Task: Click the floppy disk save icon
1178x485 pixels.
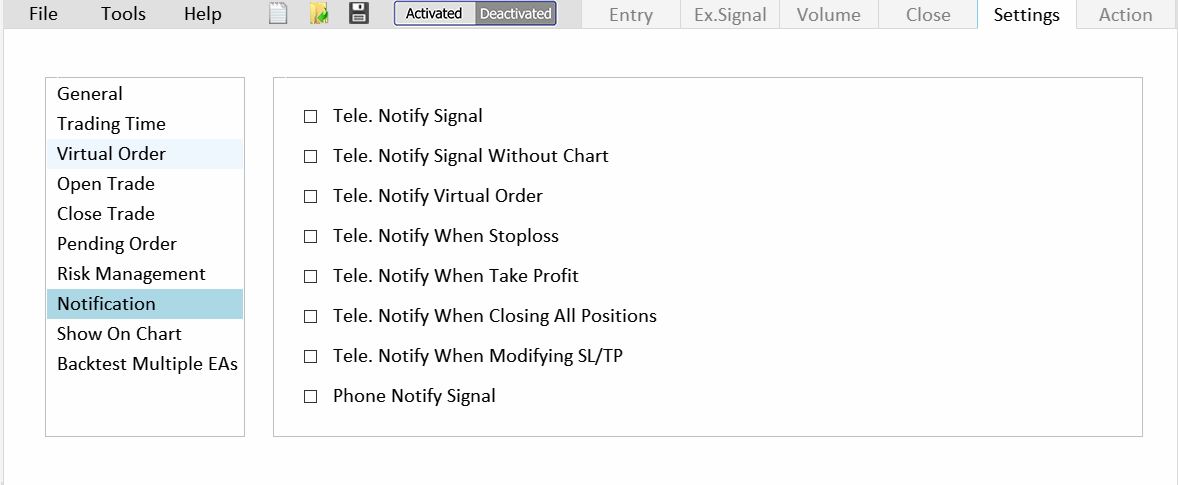Action: (359, 14)
